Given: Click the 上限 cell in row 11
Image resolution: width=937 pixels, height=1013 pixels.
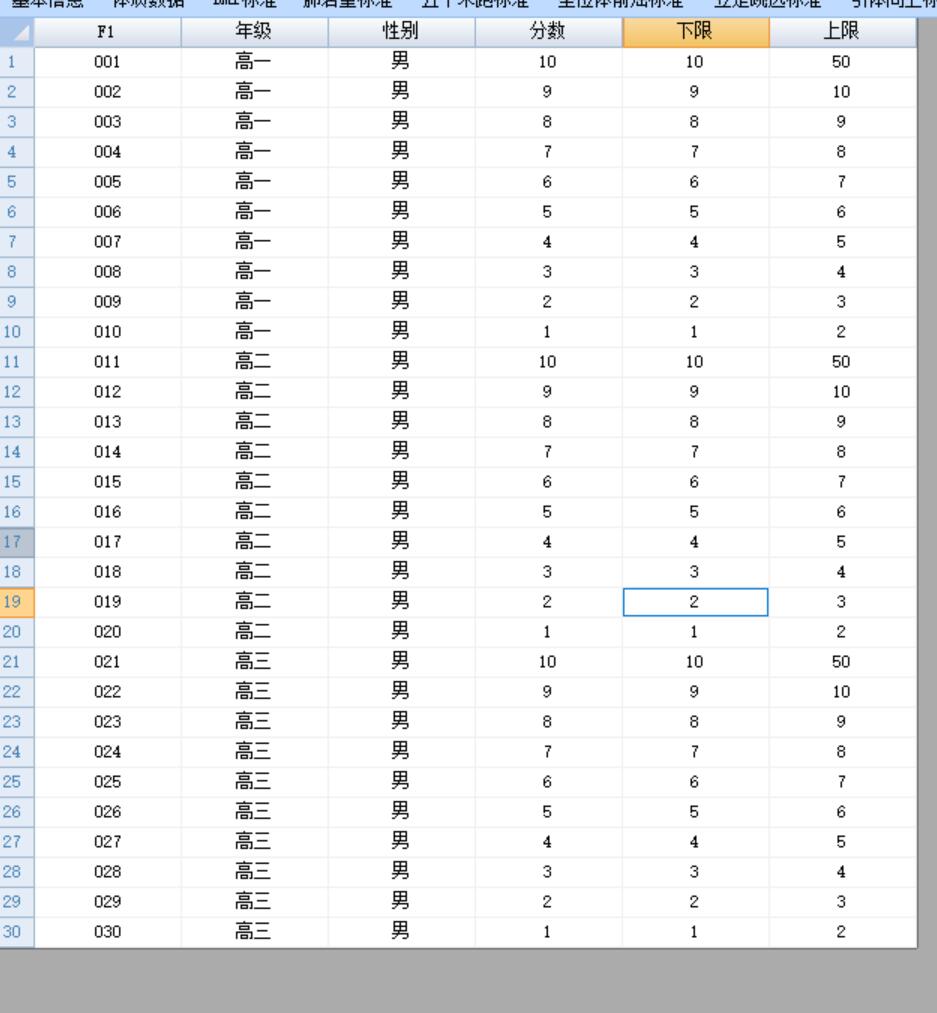Looking at the screenshot, I should pos(842,362).
